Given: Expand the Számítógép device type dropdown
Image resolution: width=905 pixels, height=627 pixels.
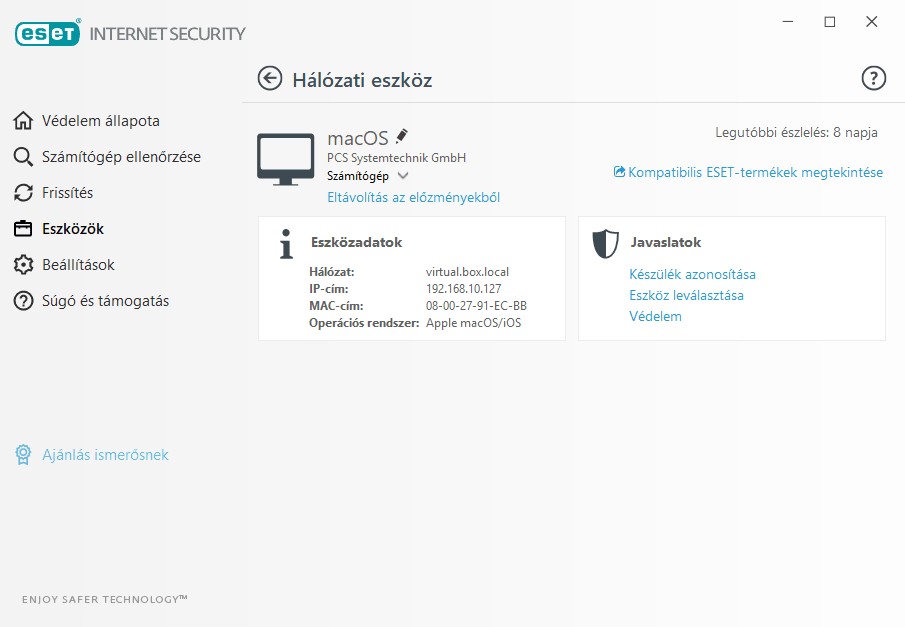Looking at the screenshot, I should [403, 176].
